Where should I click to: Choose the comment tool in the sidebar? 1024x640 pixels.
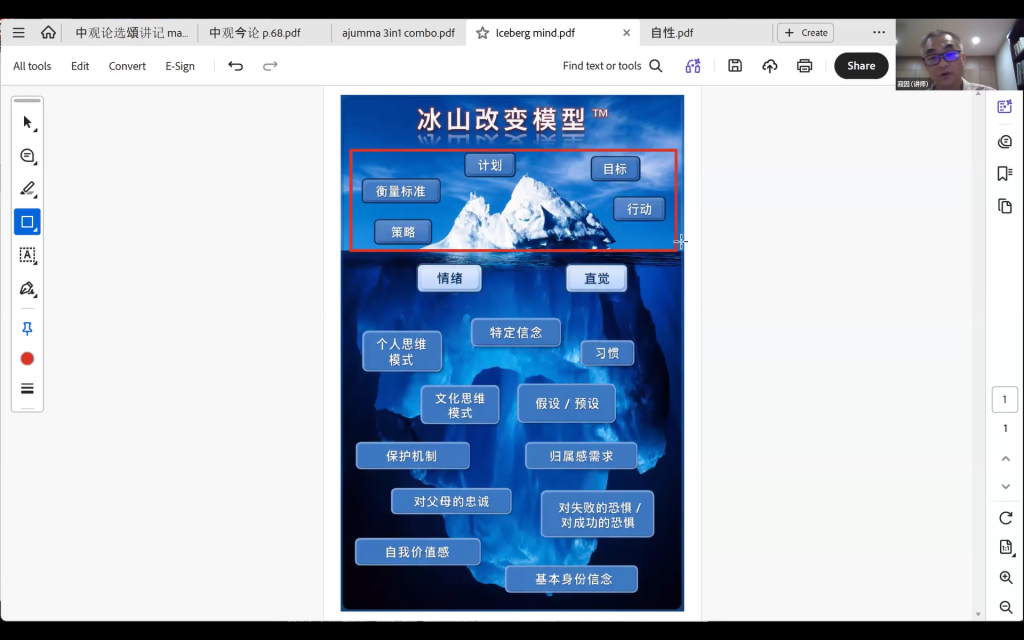coord(27,155)
